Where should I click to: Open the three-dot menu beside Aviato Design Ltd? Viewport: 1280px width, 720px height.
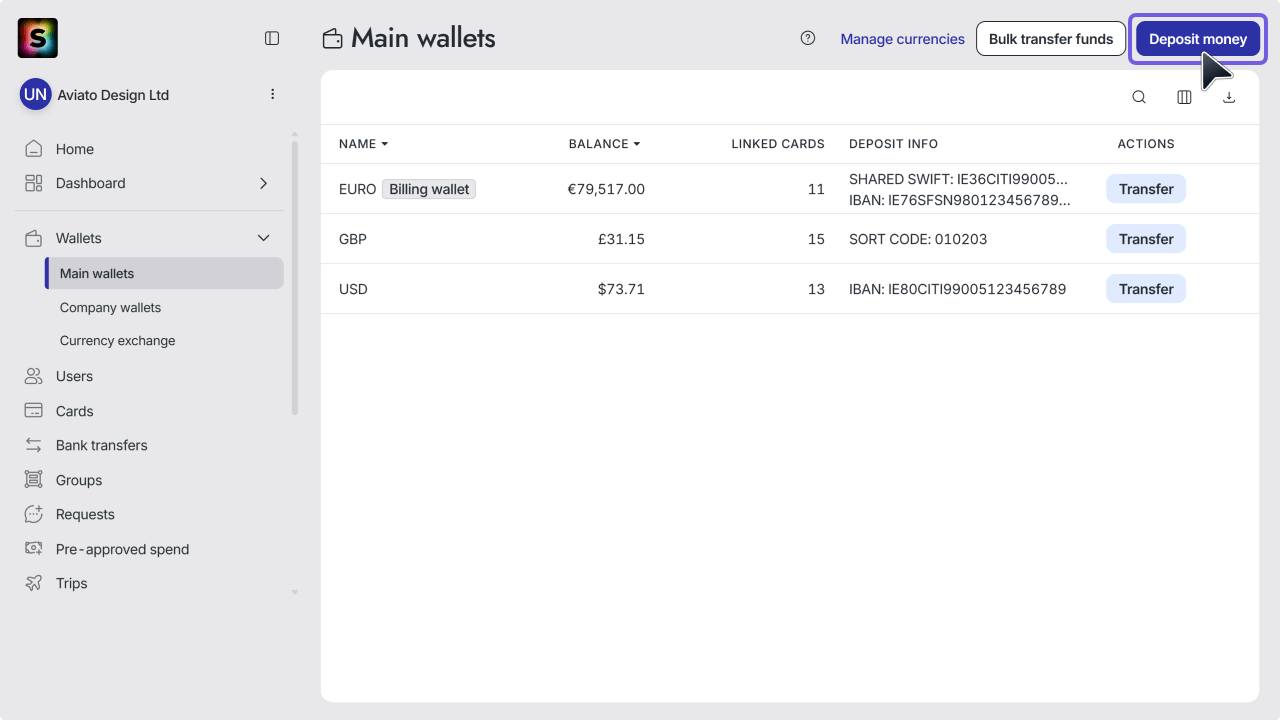tap(273, 94)
